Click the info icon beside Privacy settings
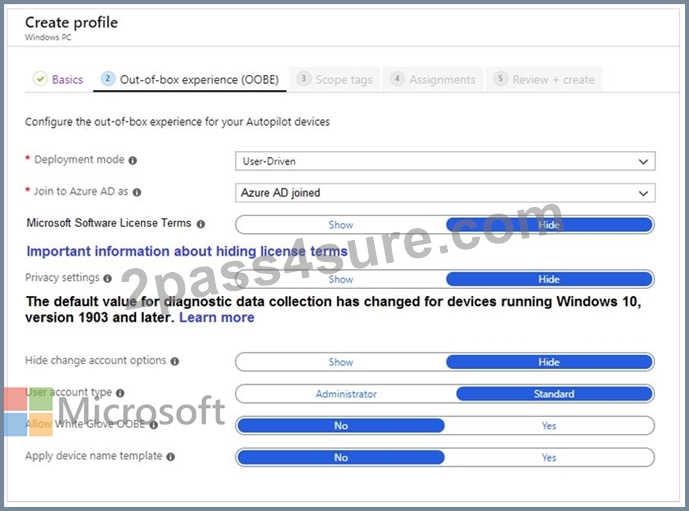 (x=108, y=278)
